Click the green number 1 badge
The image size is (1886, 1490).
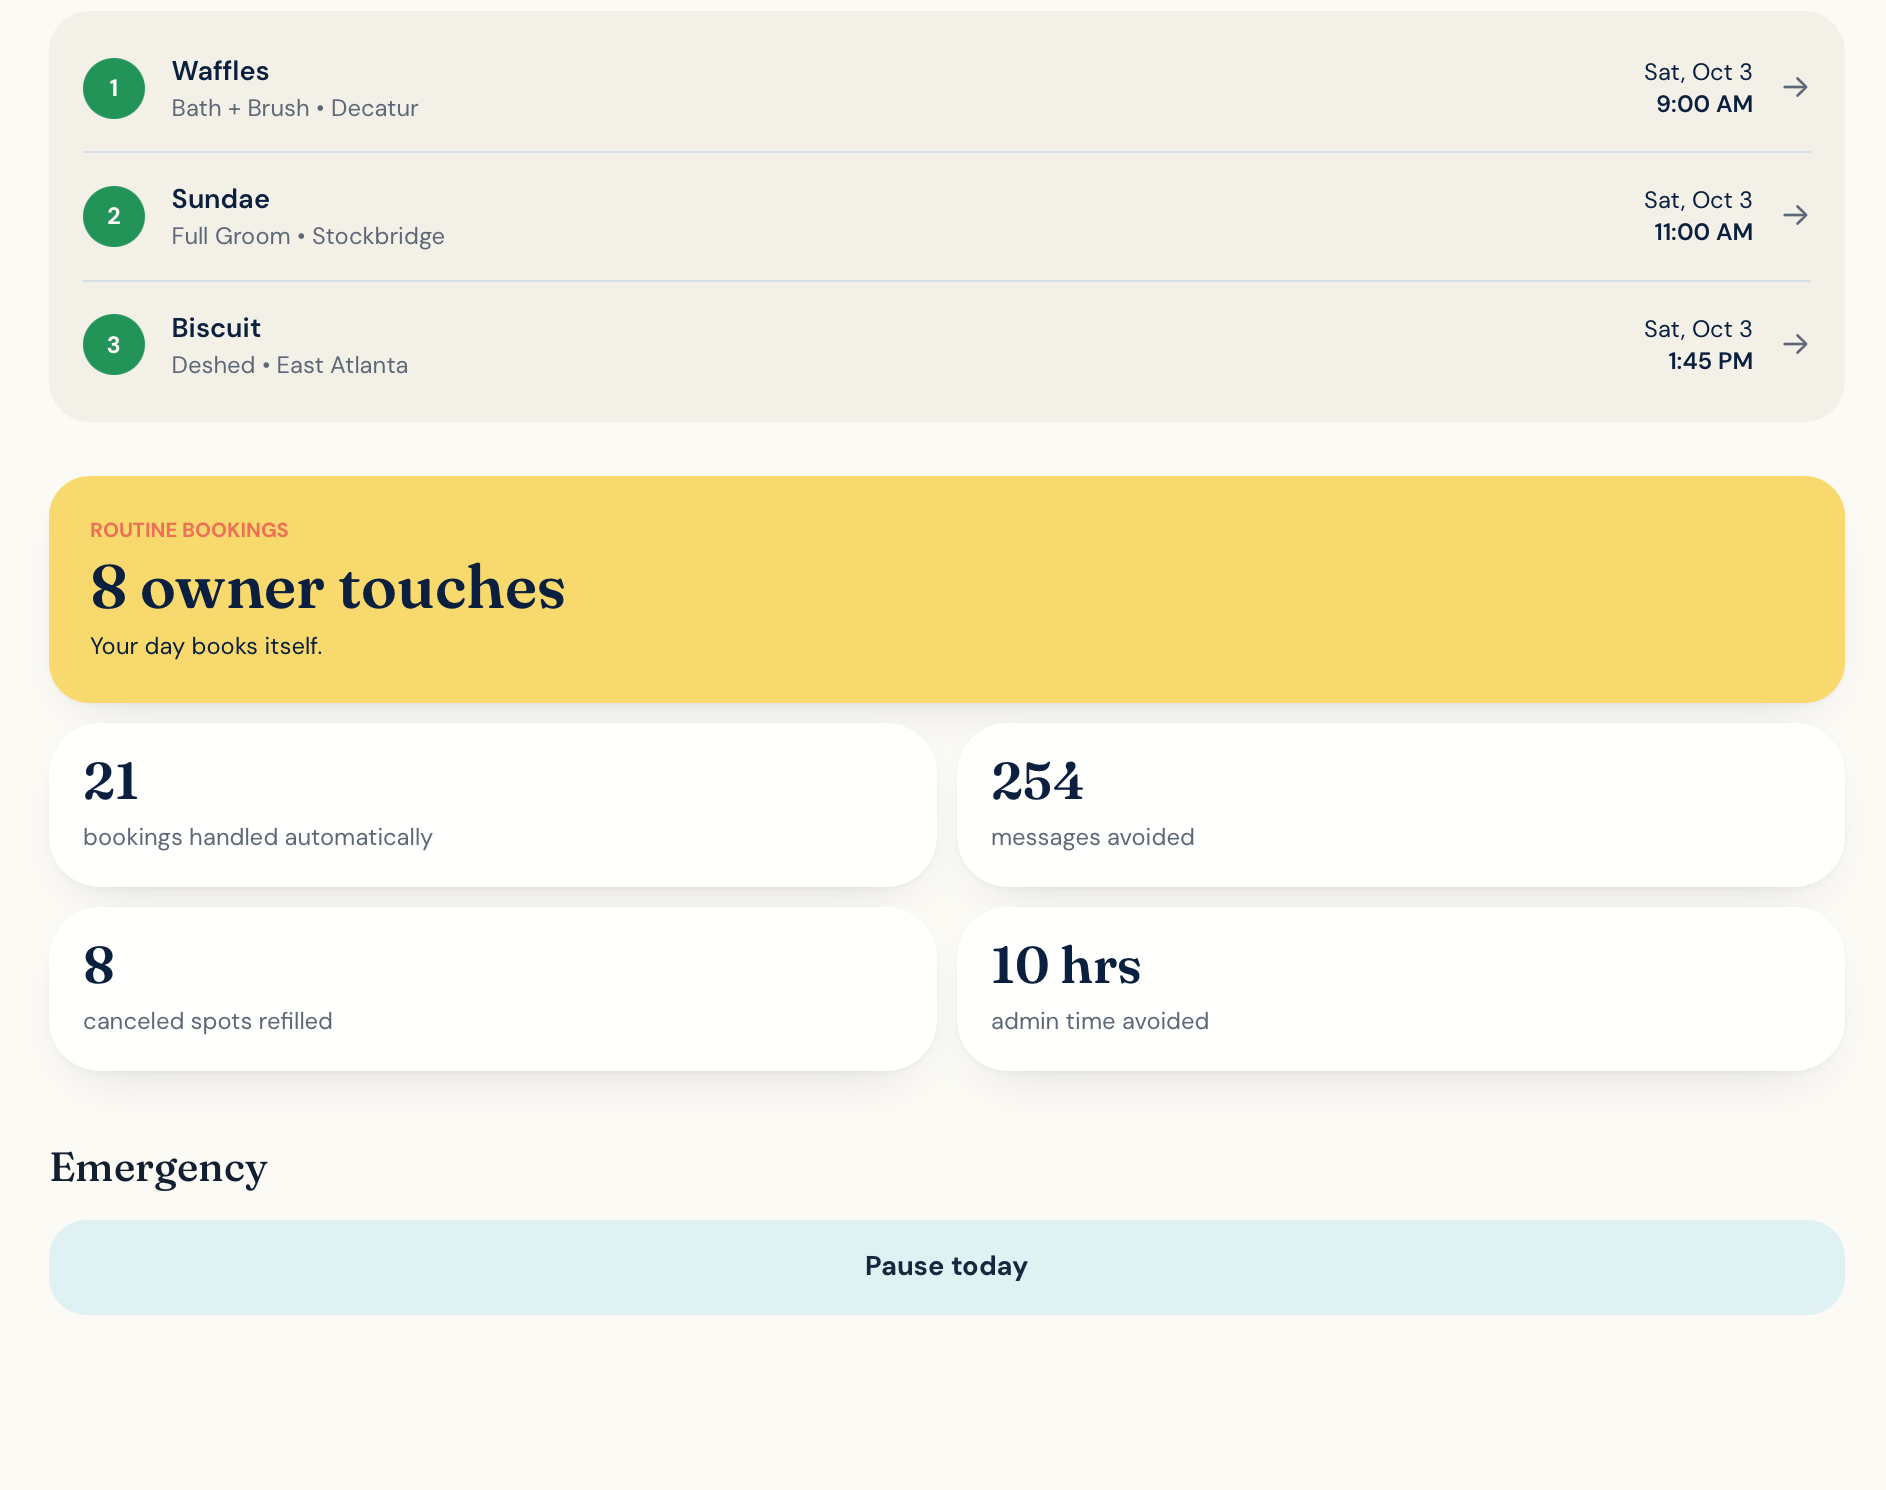coord(114,88)
